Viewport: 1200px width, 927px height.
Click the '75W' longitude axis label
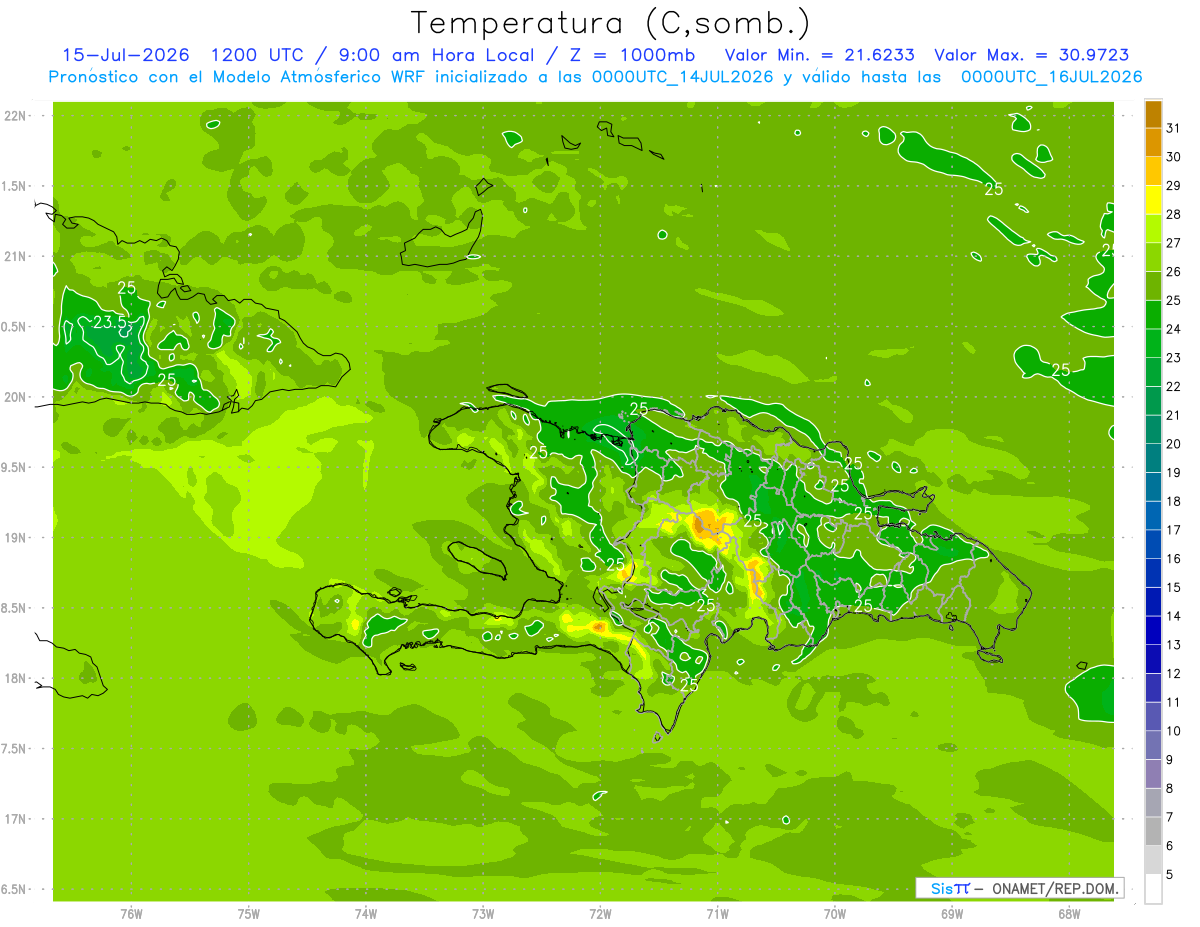click(x=249, y=912)
